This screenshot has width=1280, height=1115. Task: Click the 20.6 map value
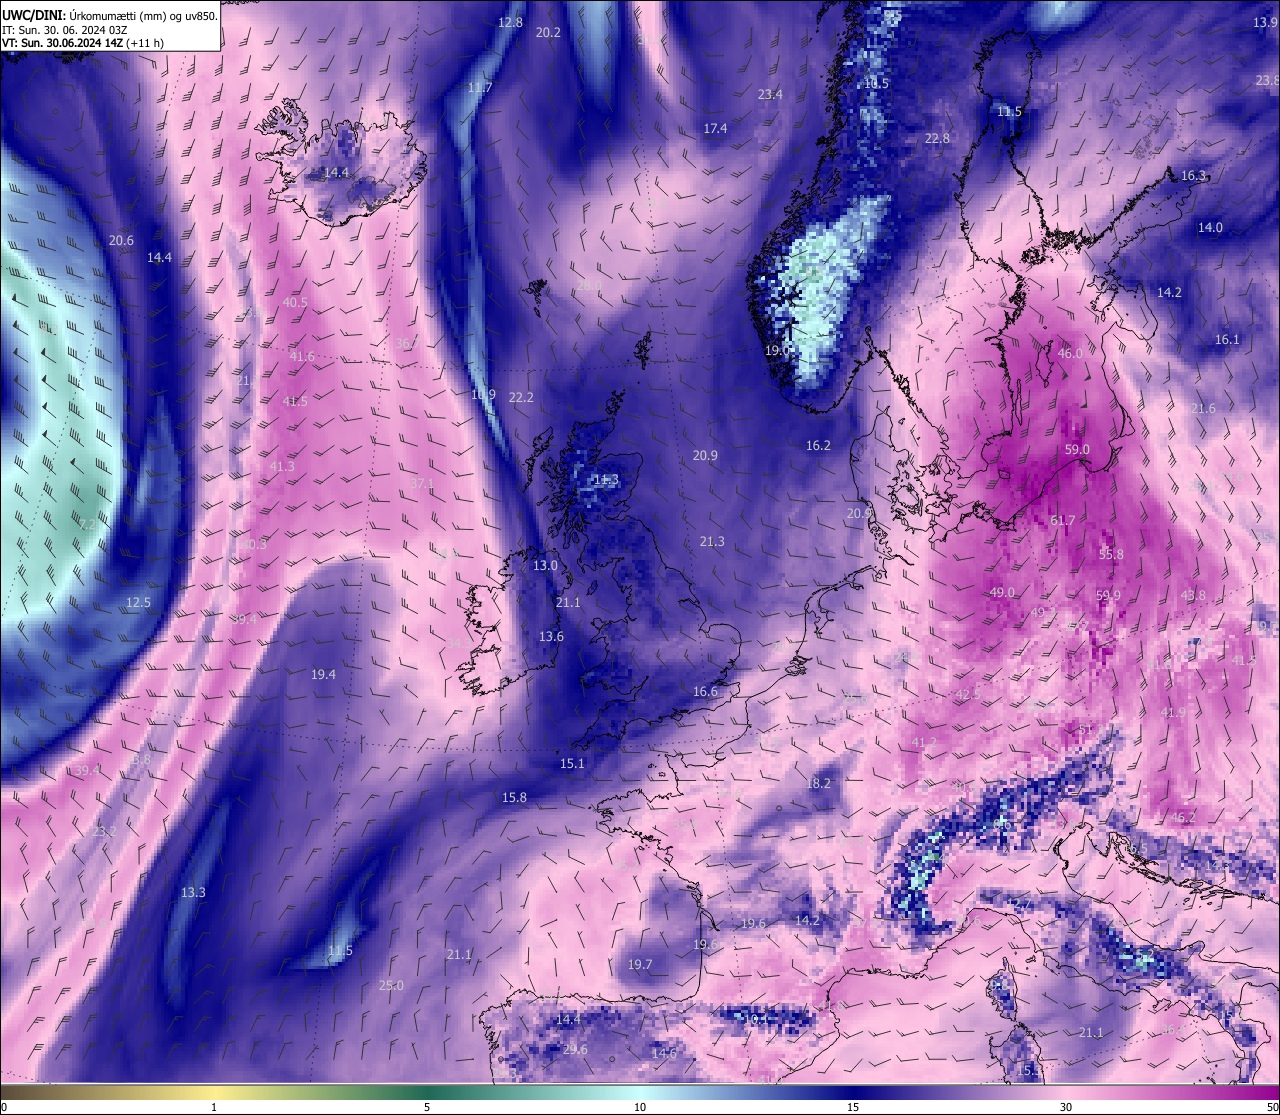click(x=121, y=240)
